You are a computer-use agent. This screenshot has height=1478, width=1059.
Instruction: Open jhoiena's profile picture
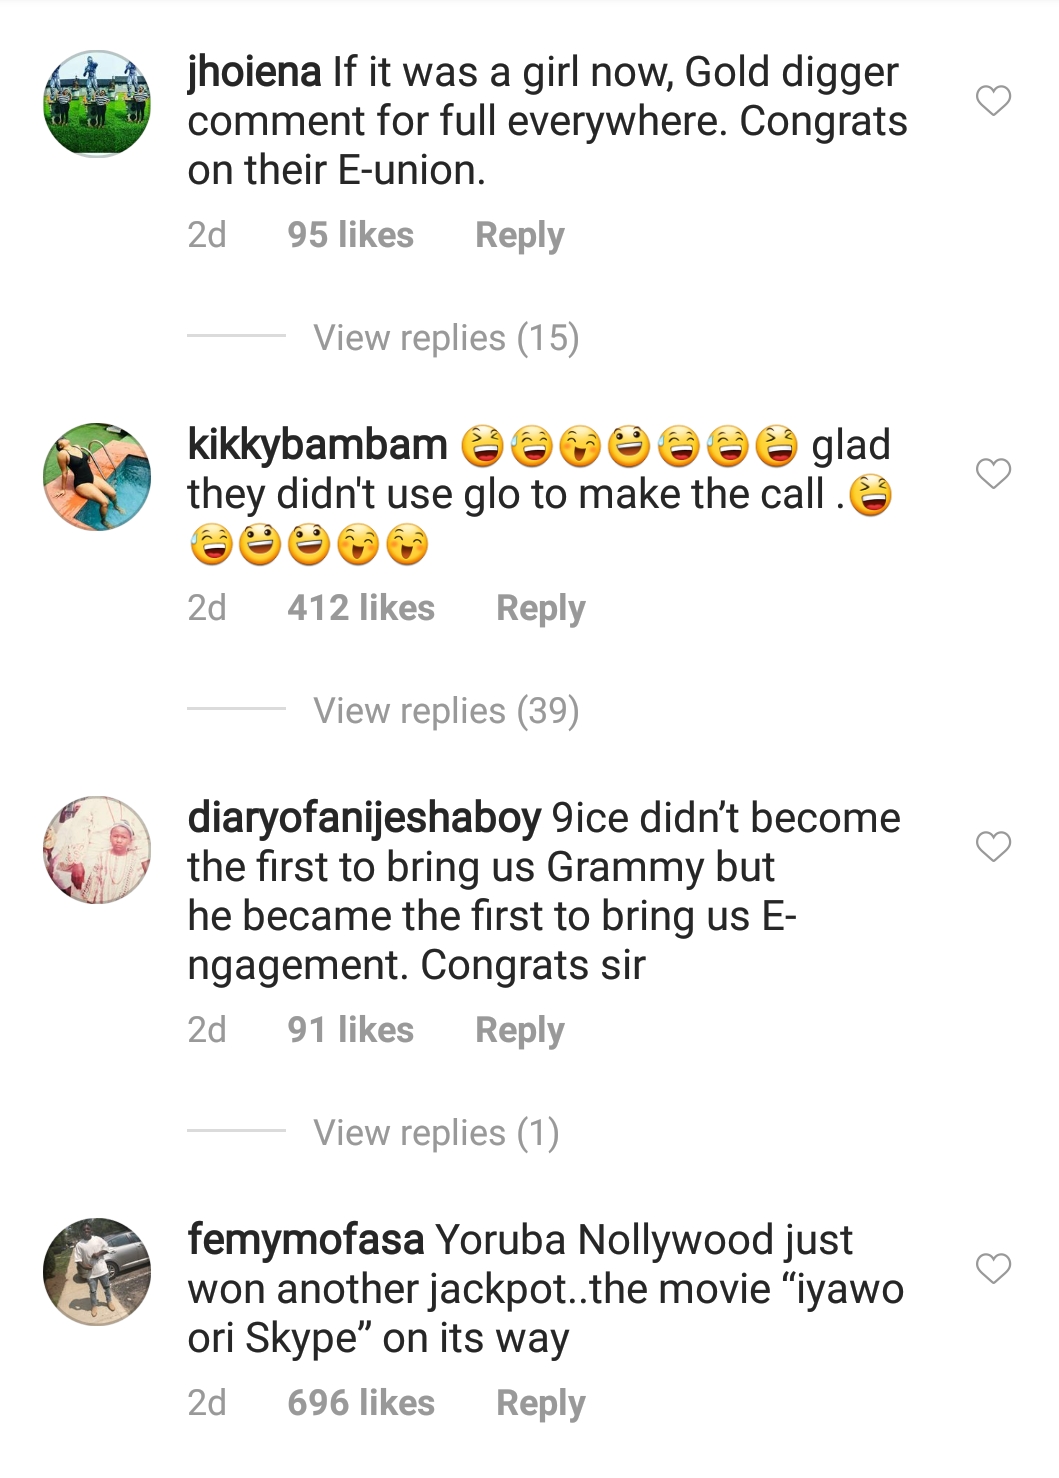(x=97, y=104)
